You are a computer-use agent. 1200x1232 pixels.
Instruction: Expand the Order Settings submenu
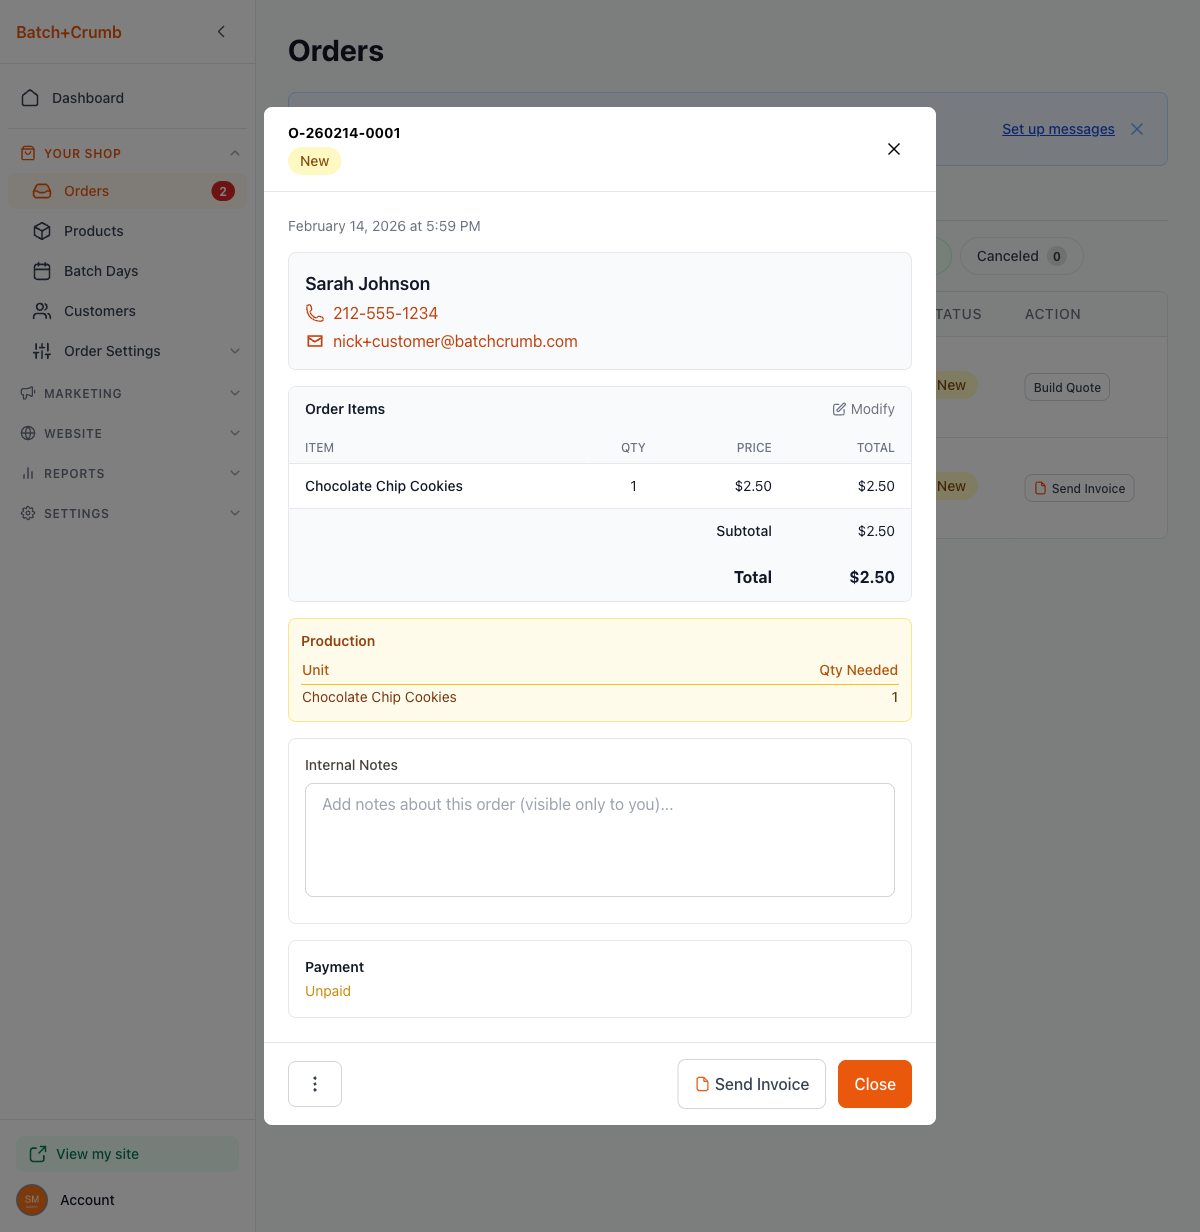point(235,351)
